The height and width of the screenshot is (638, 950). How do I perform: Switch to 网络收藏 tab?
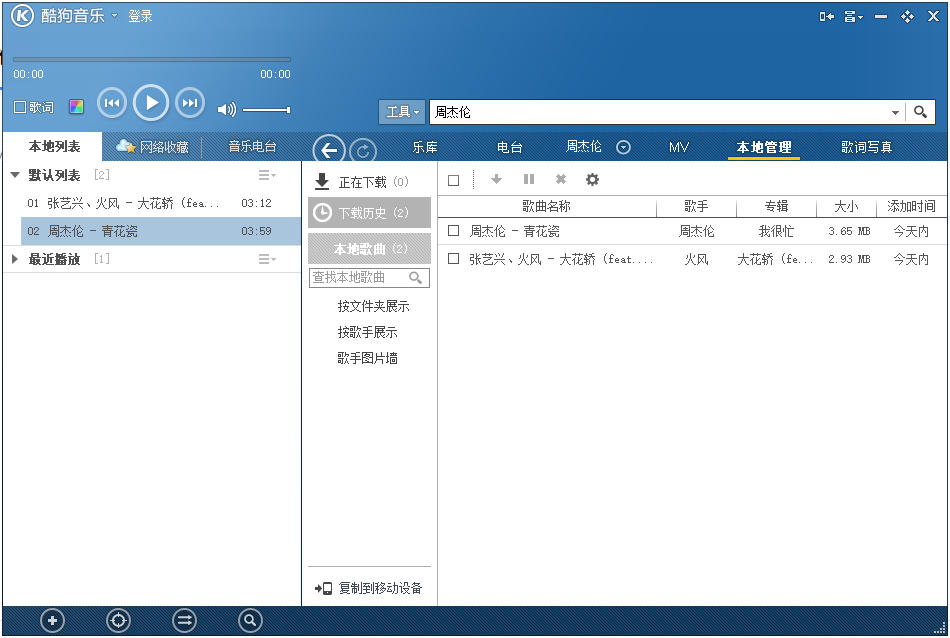coord(152,147)
